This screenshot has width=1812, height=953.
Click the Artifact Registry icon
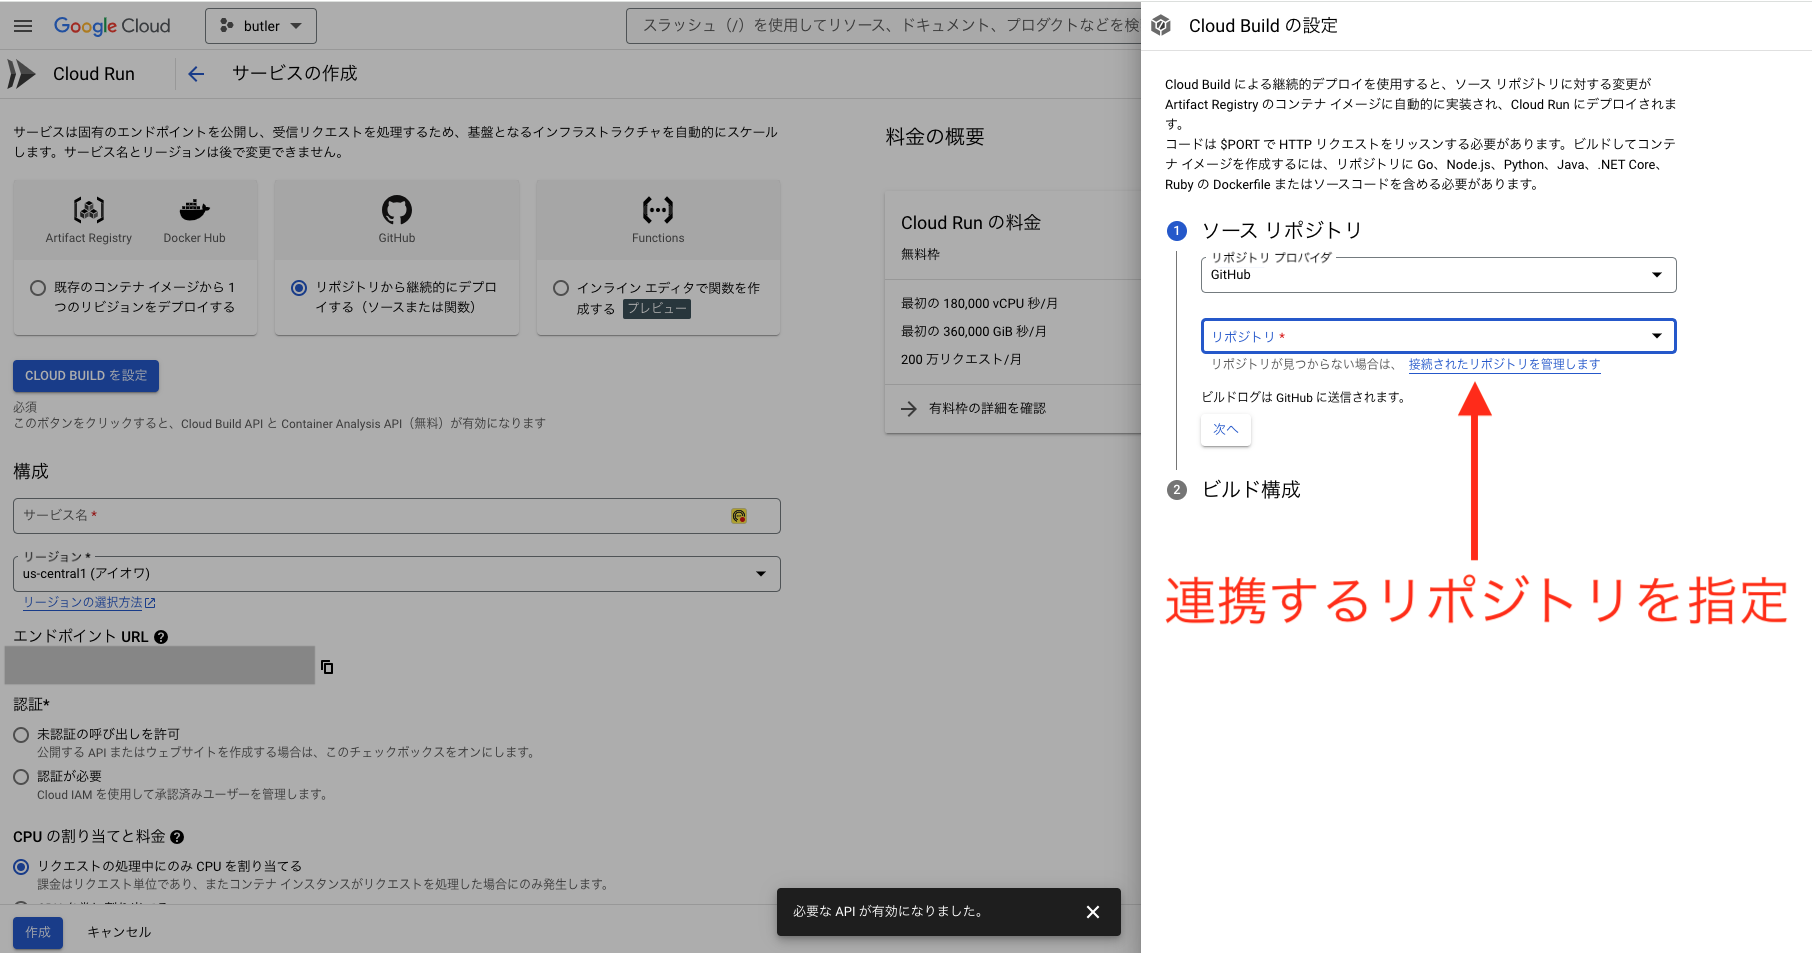pos(88,212)
